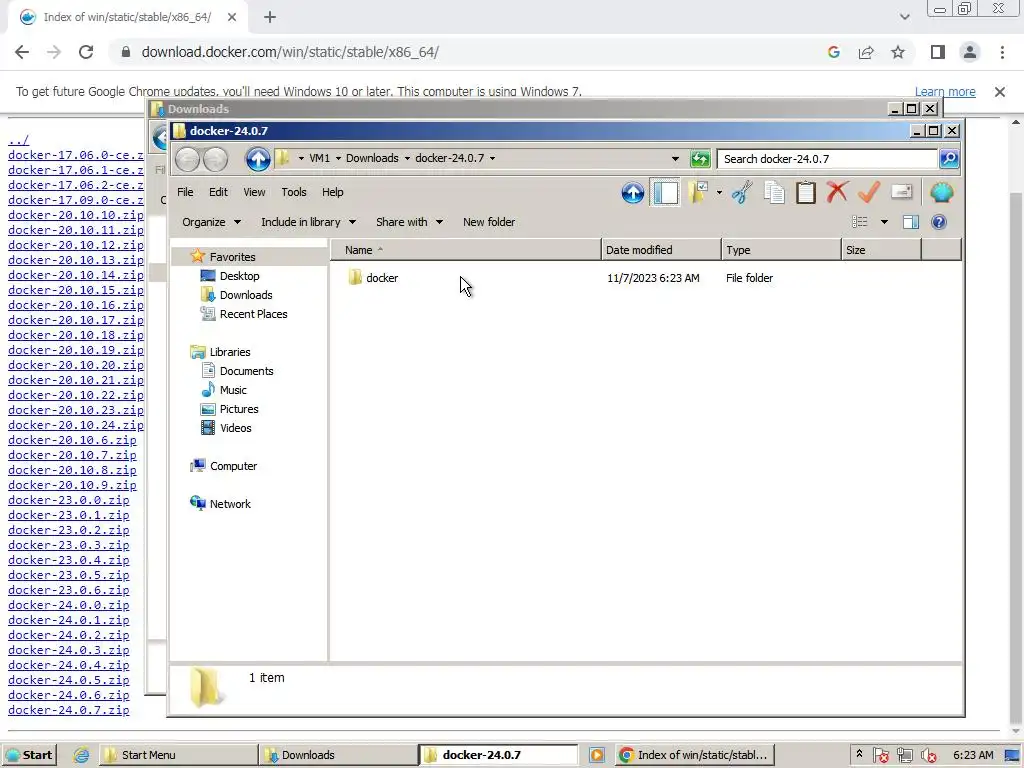Screen dimensions: 1024x768
Task: Select the docker folder in the file list
Action: 382,278
